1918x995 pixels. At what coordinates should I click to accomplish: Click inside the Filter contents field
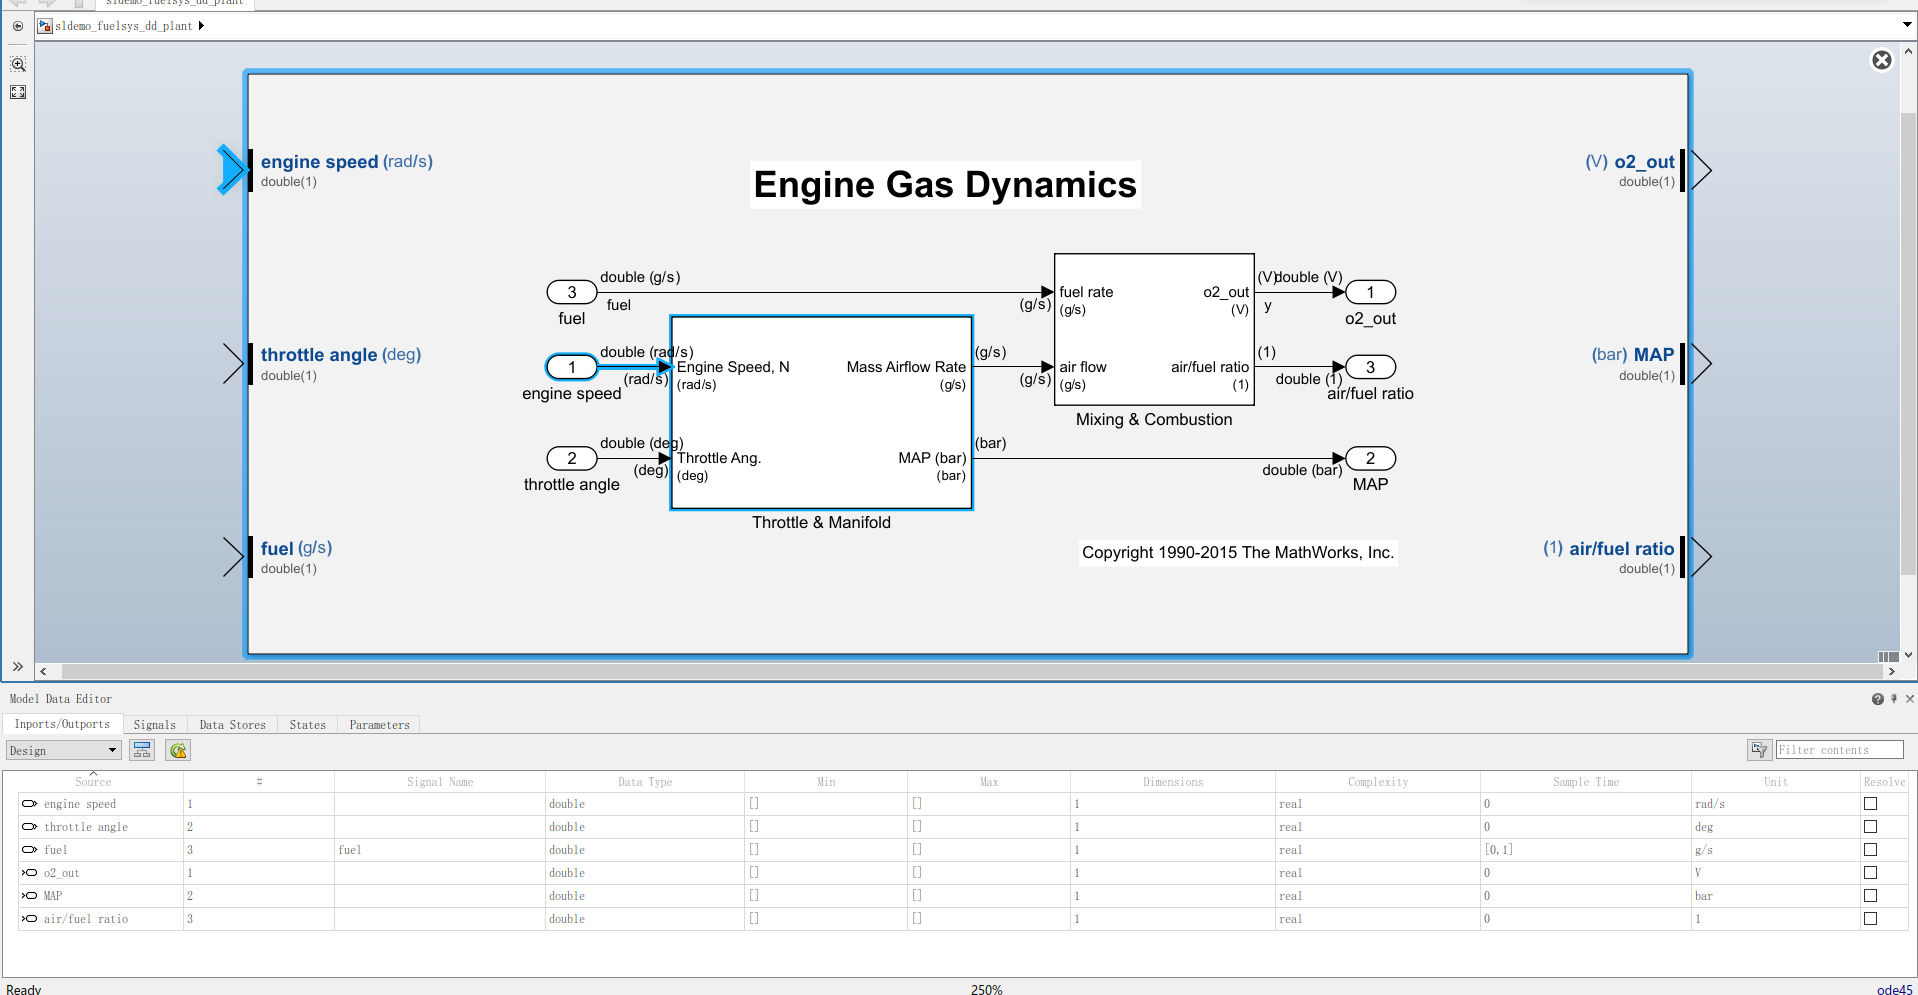[x=1840, y=749]
